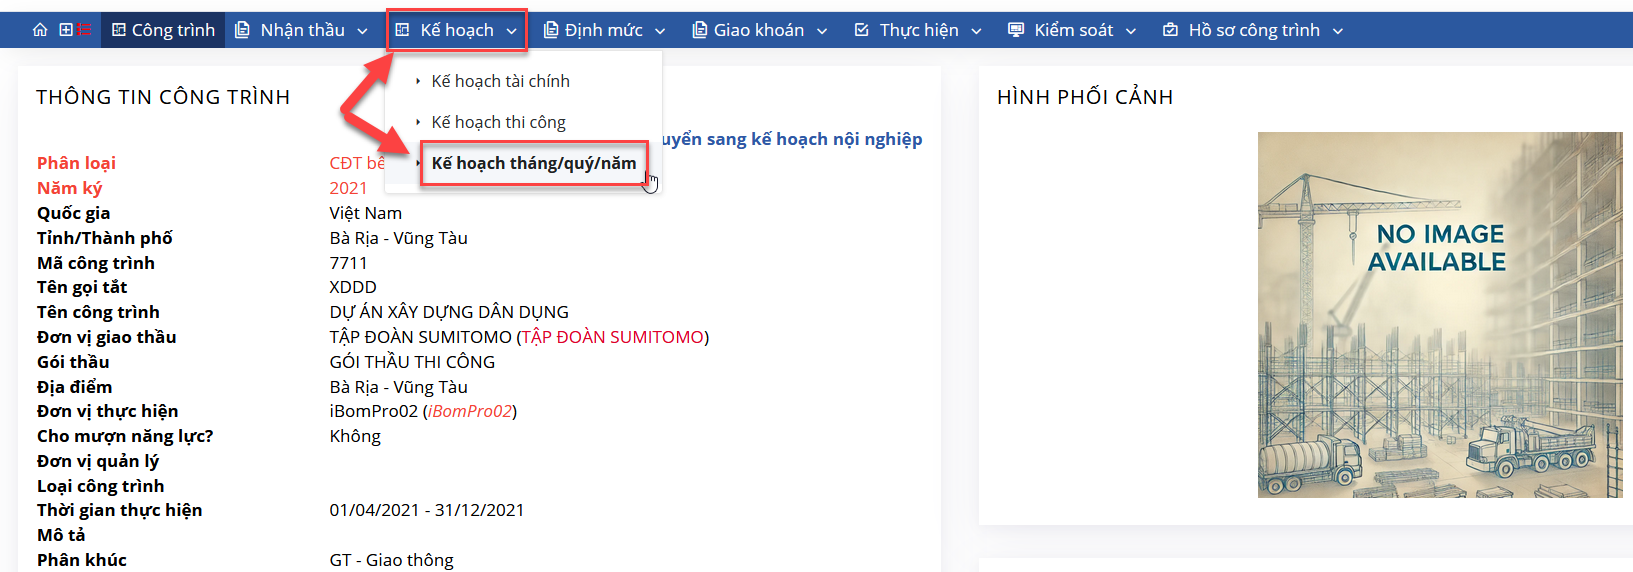This screenshot has width=1633, height=572.
Task: Click the document icon beside Giao khoán
Action: tap(699, 30)
